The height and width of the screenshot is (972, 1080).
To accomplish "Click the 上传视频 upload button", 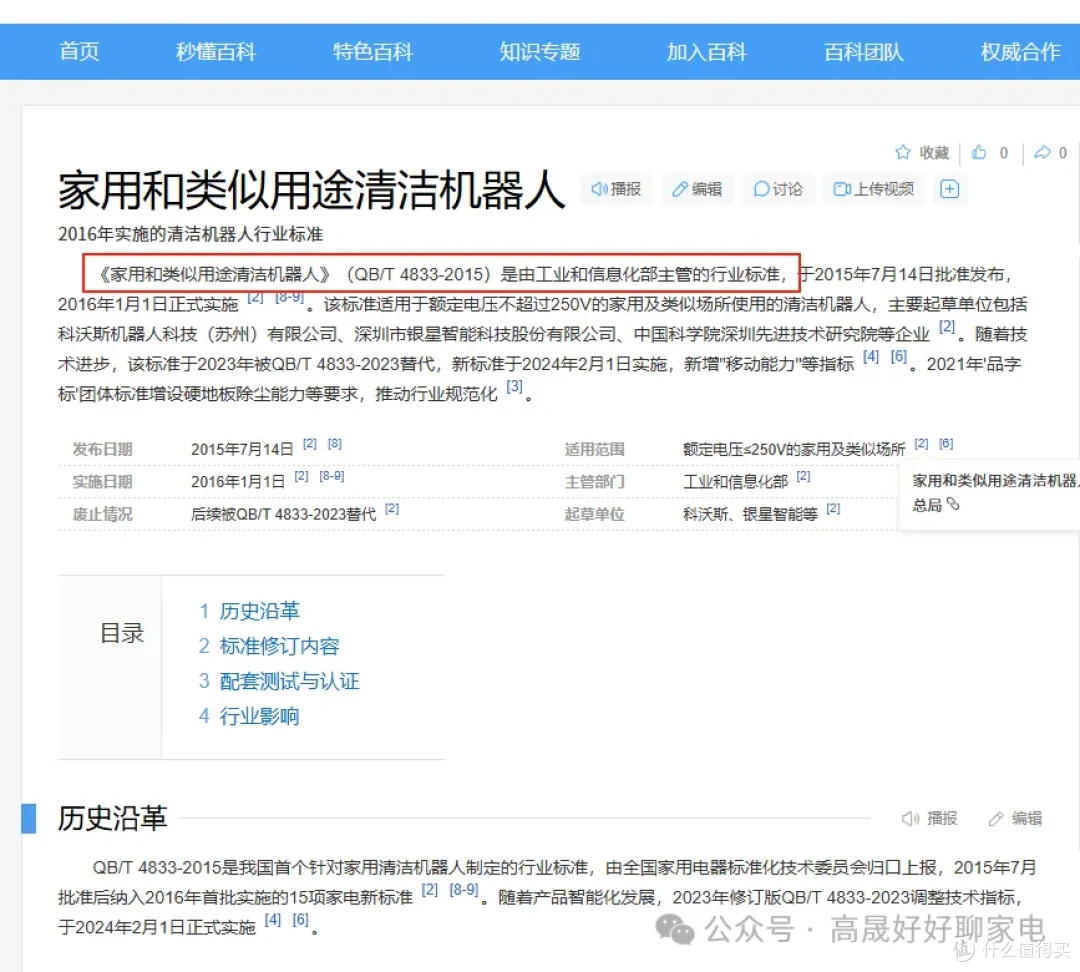I will pyautogui.click(x=873, y=189).
